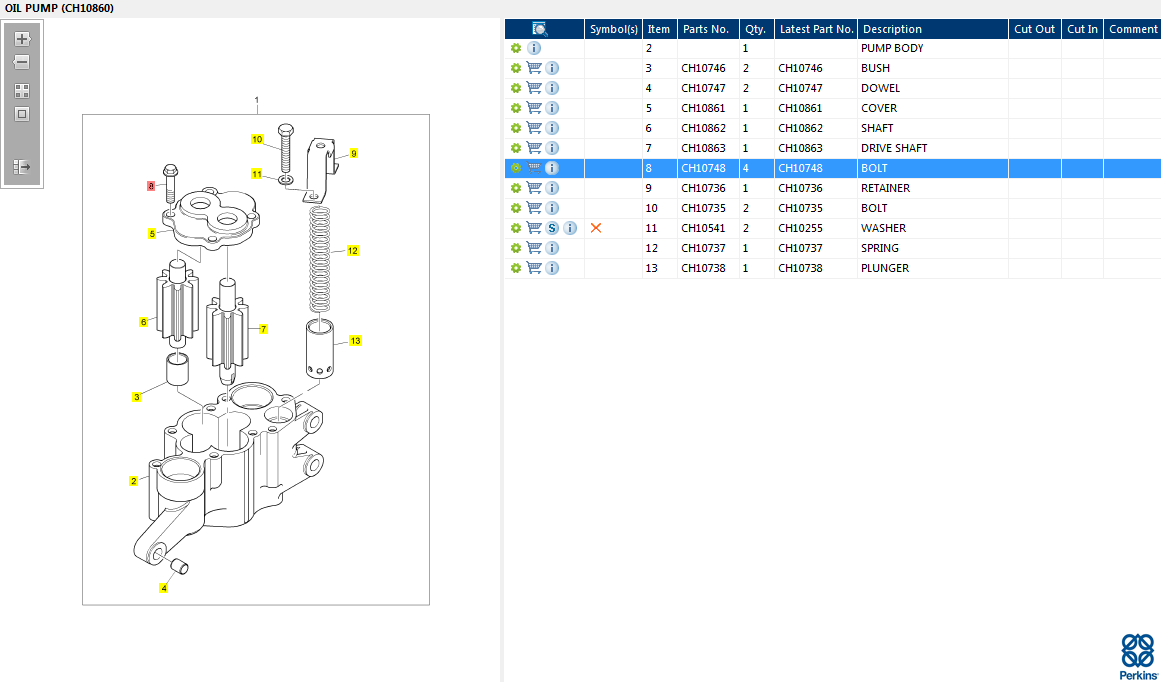Click parts number CH10862
The image size is (1161, 682).
(x=703, y=128)
